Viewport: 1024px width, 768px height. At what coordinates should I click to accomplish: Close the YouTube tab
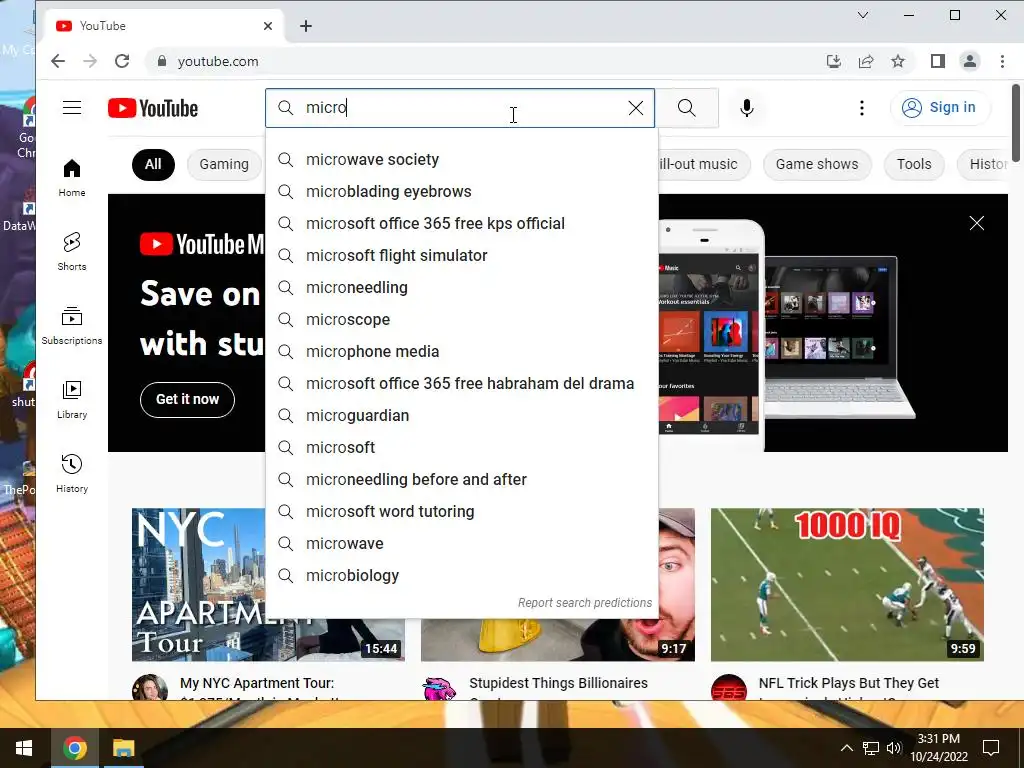pos(268,26)
